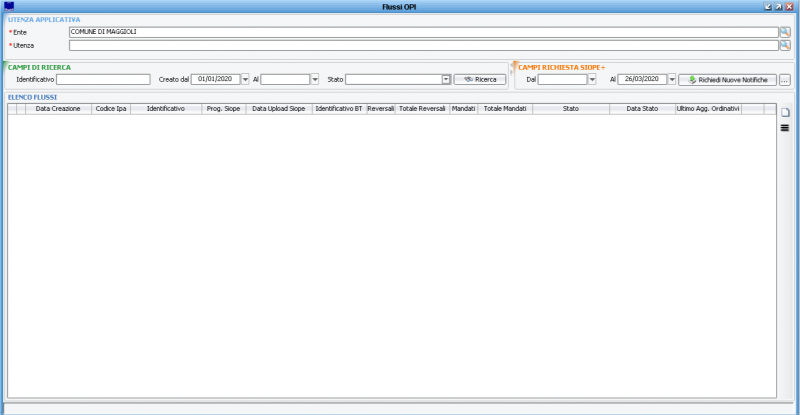800x415 pixels.
Task: Click the new document icon beside the table
Action: tap(785, 112)
